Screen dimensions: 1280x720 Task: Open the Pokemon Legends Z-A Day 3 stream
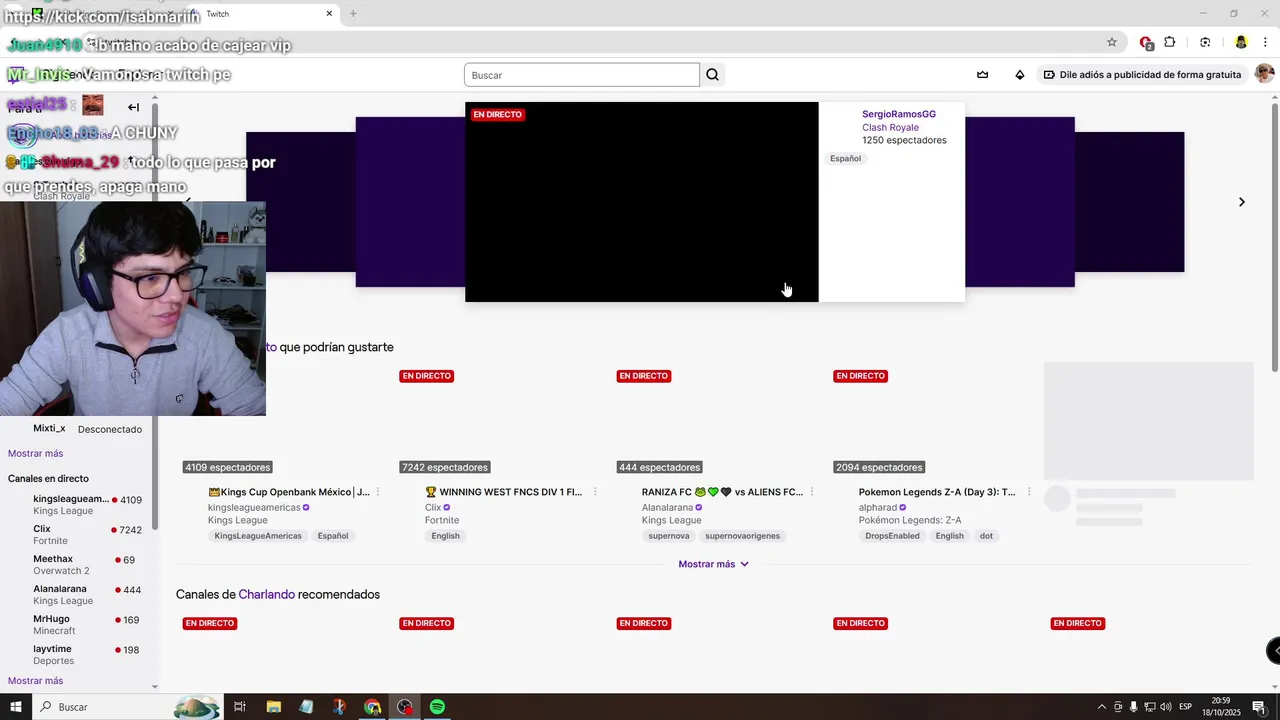937,492
